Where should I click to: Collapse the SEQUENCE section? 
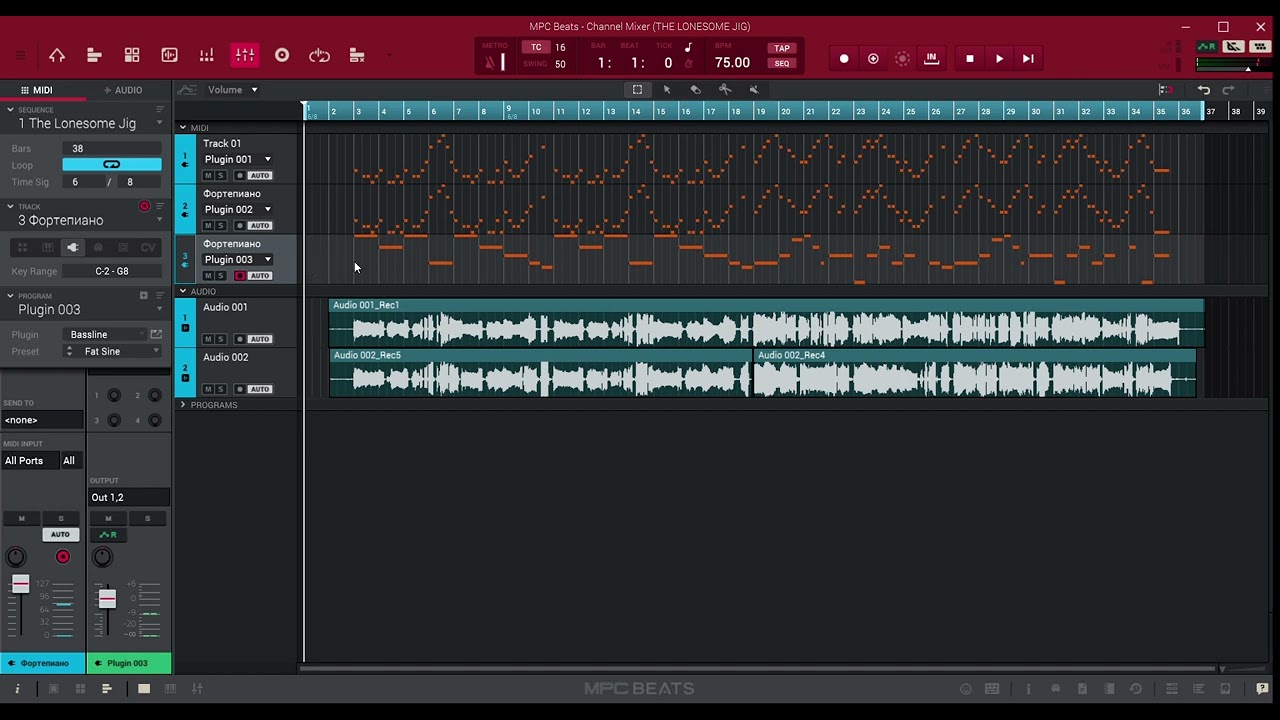coord(10,110)
